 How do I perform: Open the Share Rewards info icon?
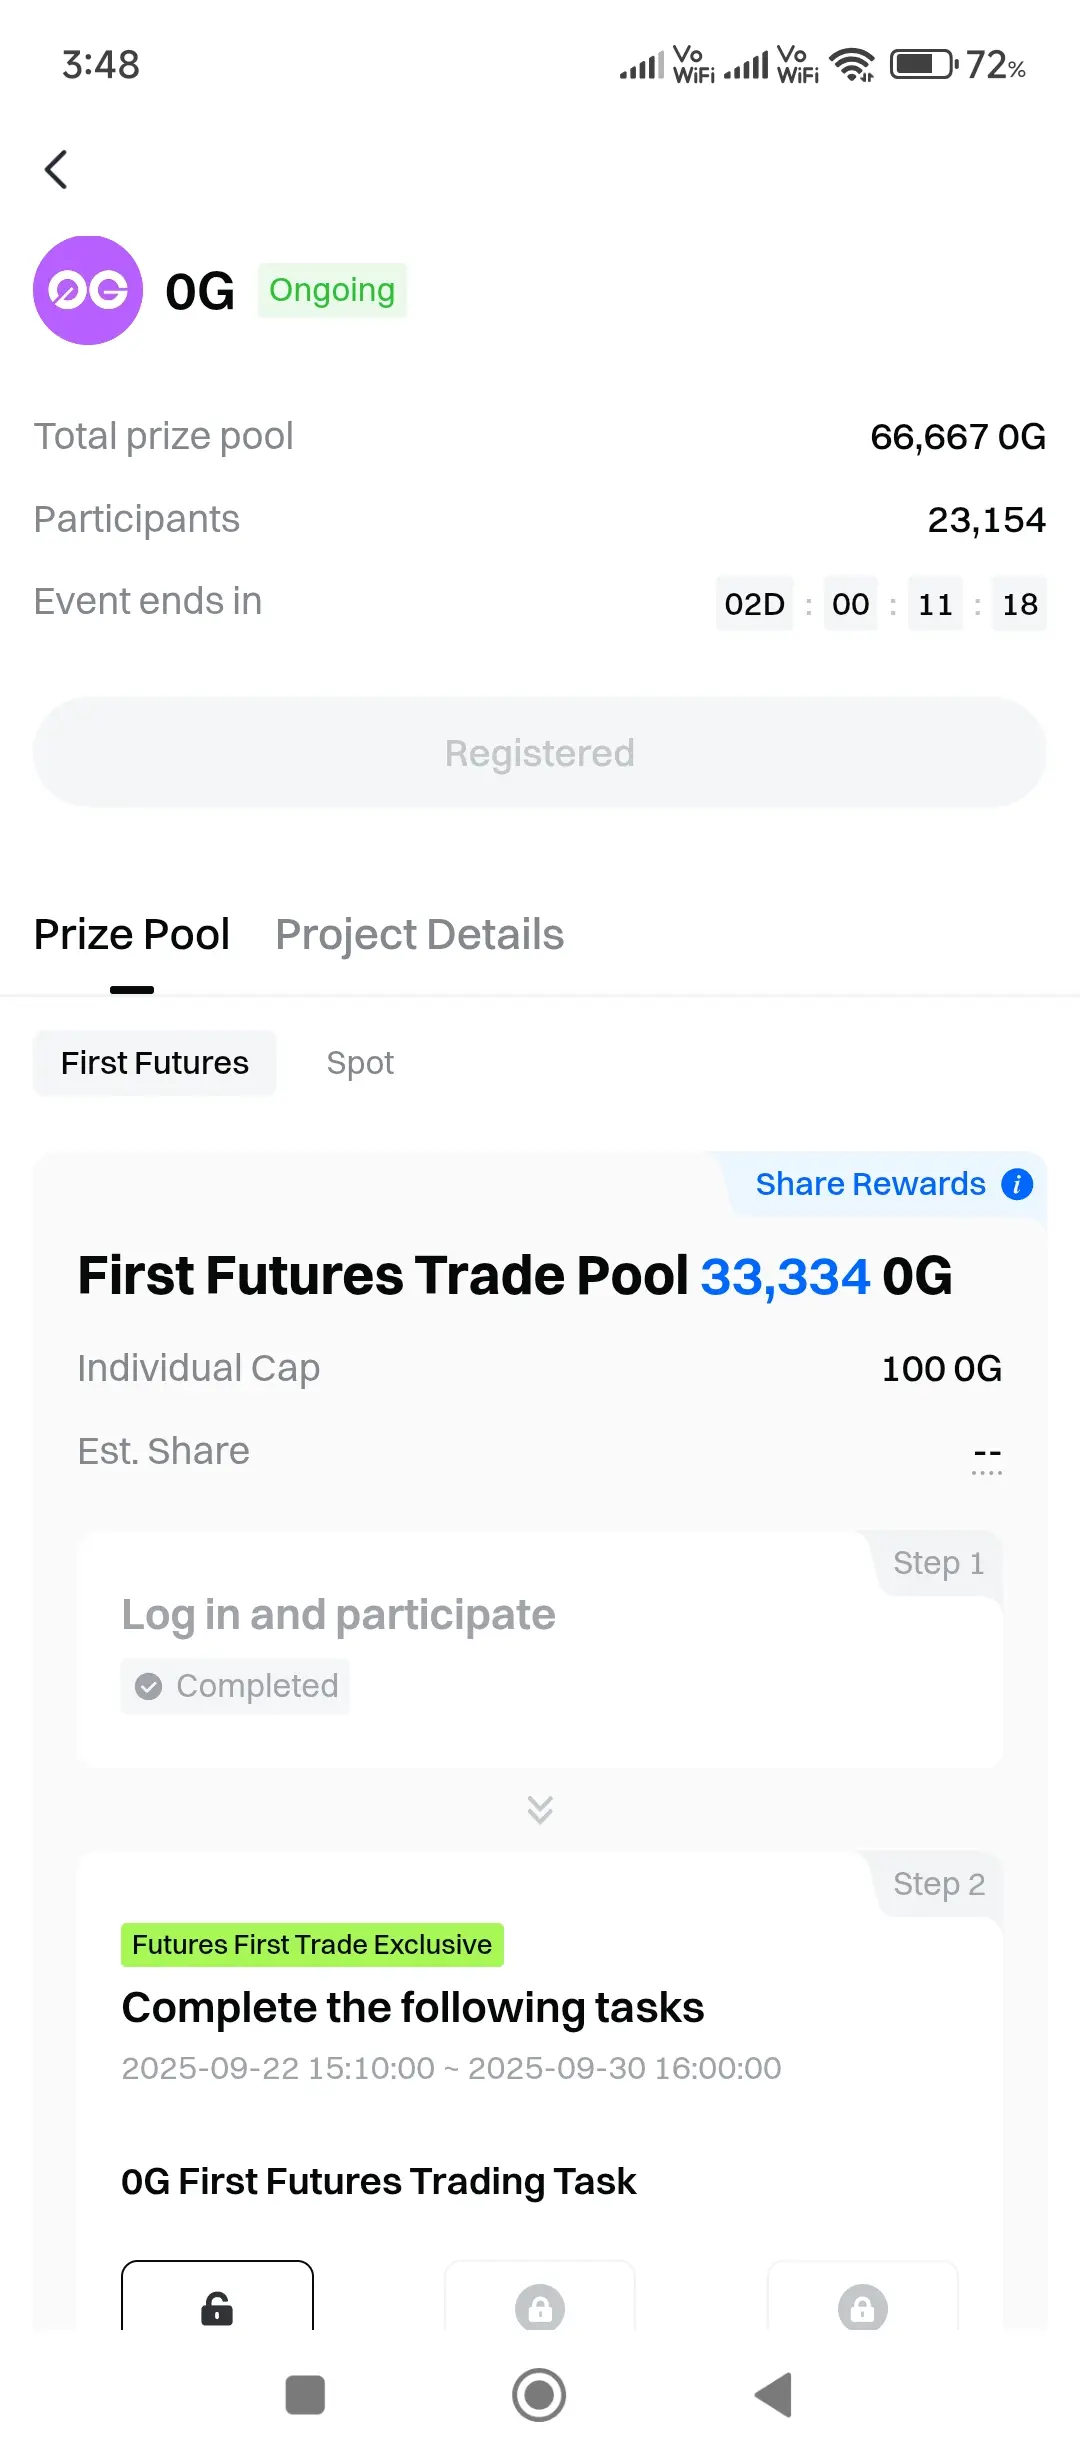point(1017,1184)
